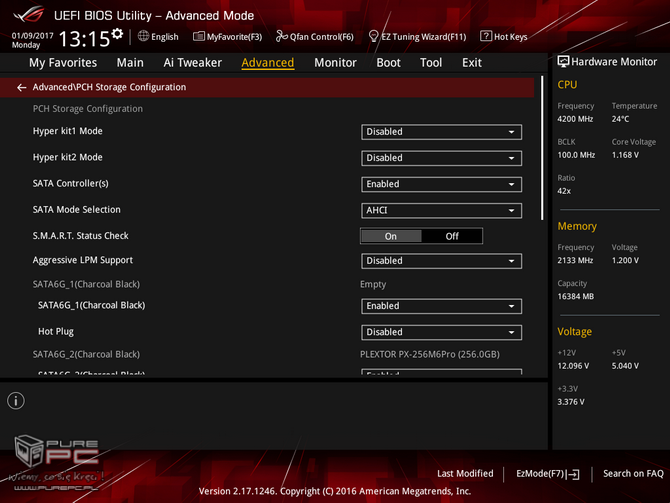Open the Hot Plug dropdown
Image resolution: width=670 pixels, height=503 pixels.
[441, 332]
